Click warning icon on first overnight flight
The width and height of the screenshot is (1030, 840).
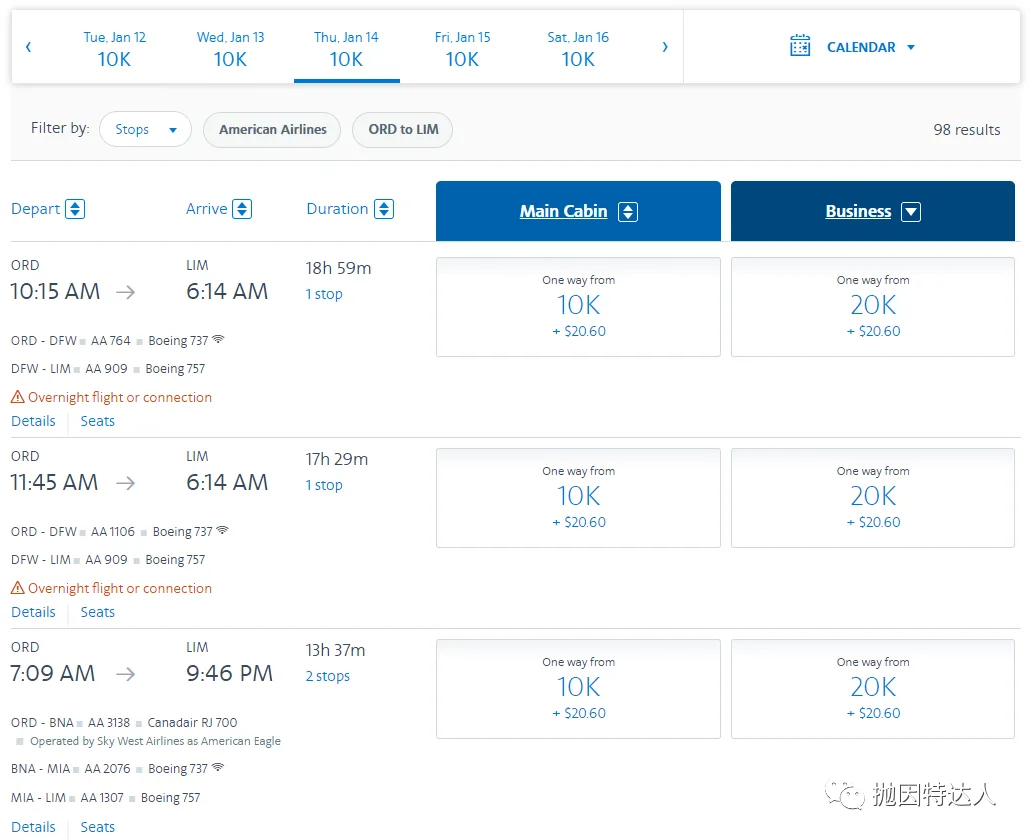[x=18, y=397]
